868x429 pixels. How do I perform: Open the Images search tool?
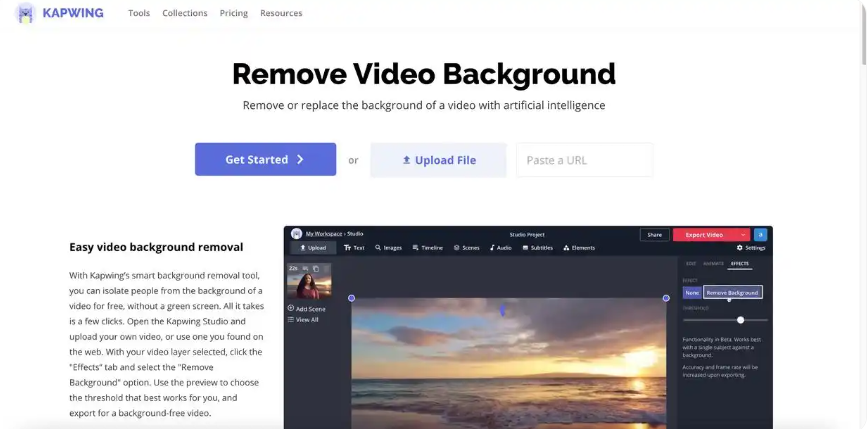point(389,247)
